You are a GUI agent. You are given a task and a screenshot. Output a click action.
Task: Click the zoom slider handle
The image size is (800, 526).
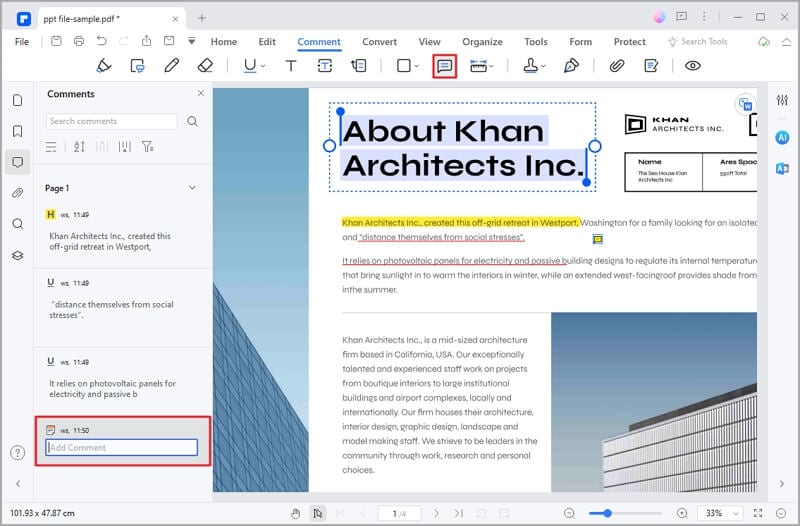(x=607, y=513)
